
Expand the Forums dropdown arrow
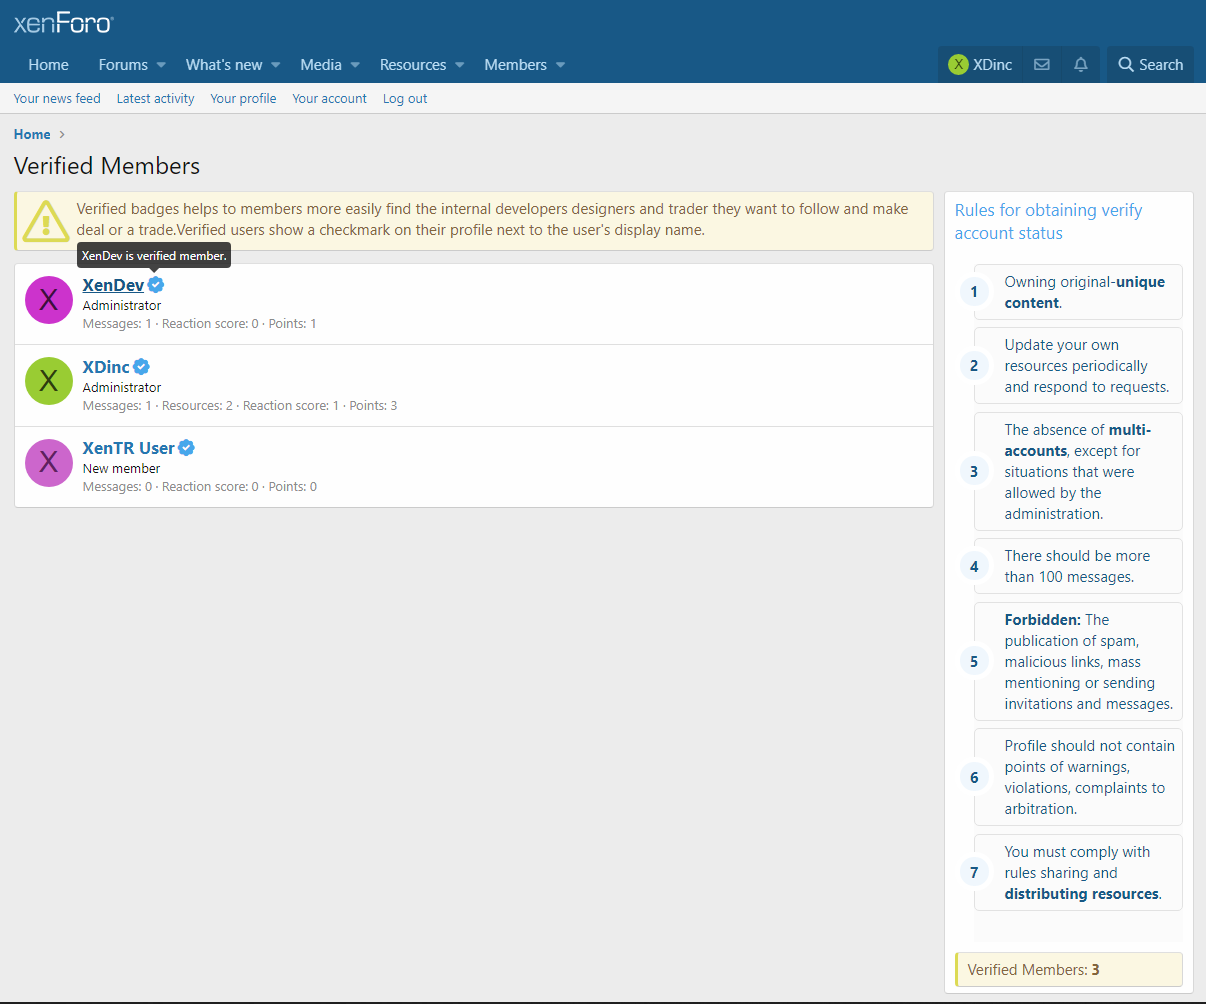[x=160, y=65]
